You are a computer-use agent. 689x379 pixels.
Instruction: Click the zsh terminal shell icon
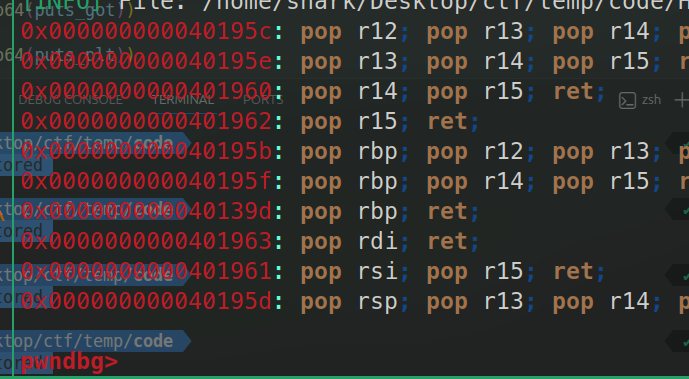point(627,101)
